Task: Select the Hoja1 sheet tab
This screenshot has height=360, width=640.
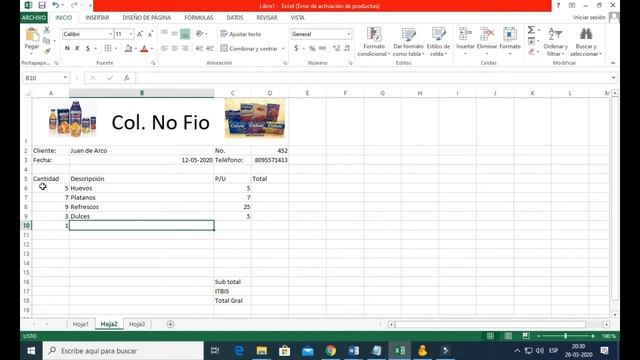Action: point(80,324)
